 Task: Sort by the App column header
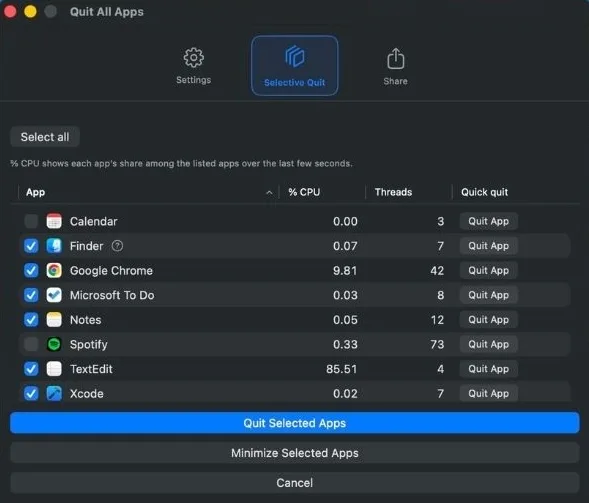(36, 192)
